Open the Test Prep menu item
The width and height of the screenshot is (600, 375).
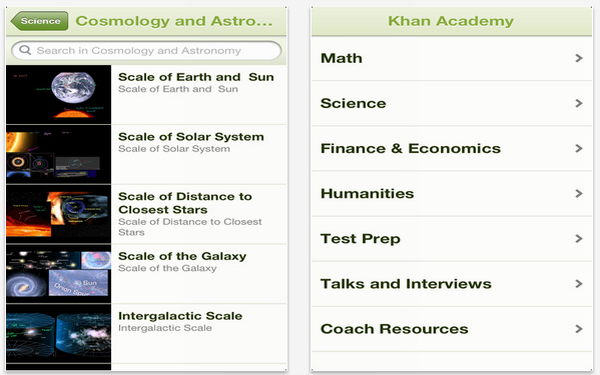(452, 239)
